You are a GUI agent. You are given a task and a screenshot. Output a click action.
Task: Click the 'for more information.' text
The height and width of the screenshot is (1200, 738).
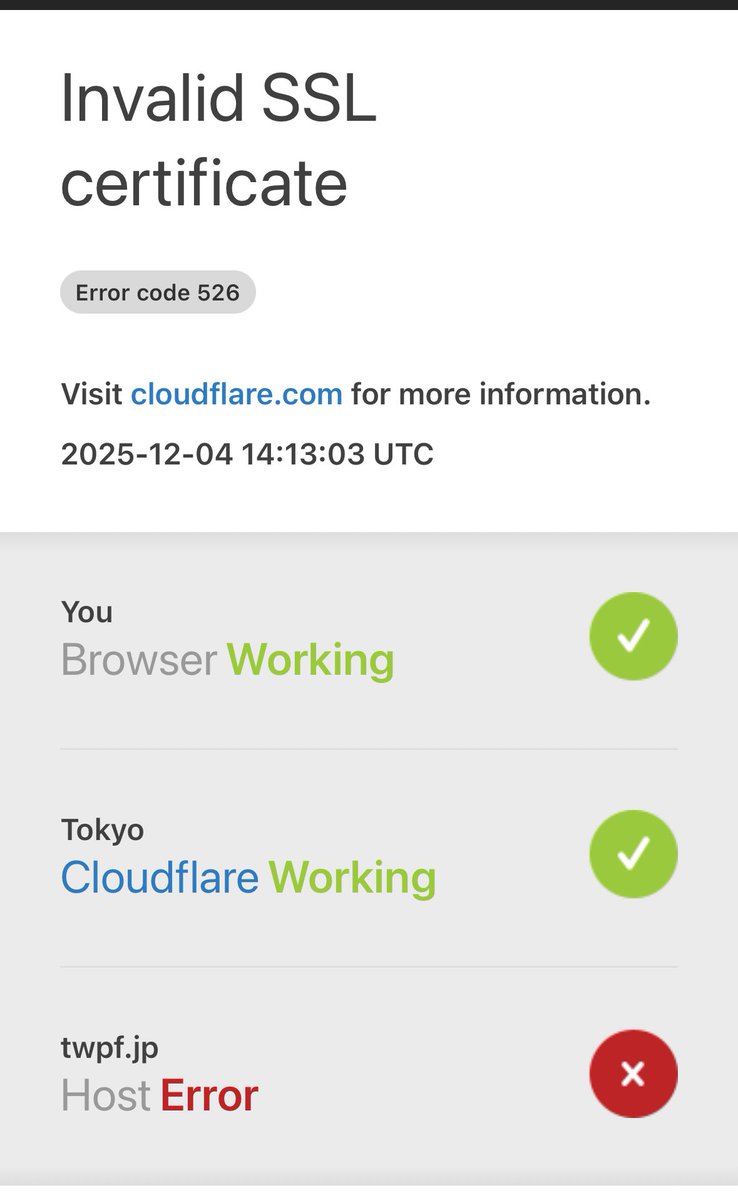(x=501, y=394)
